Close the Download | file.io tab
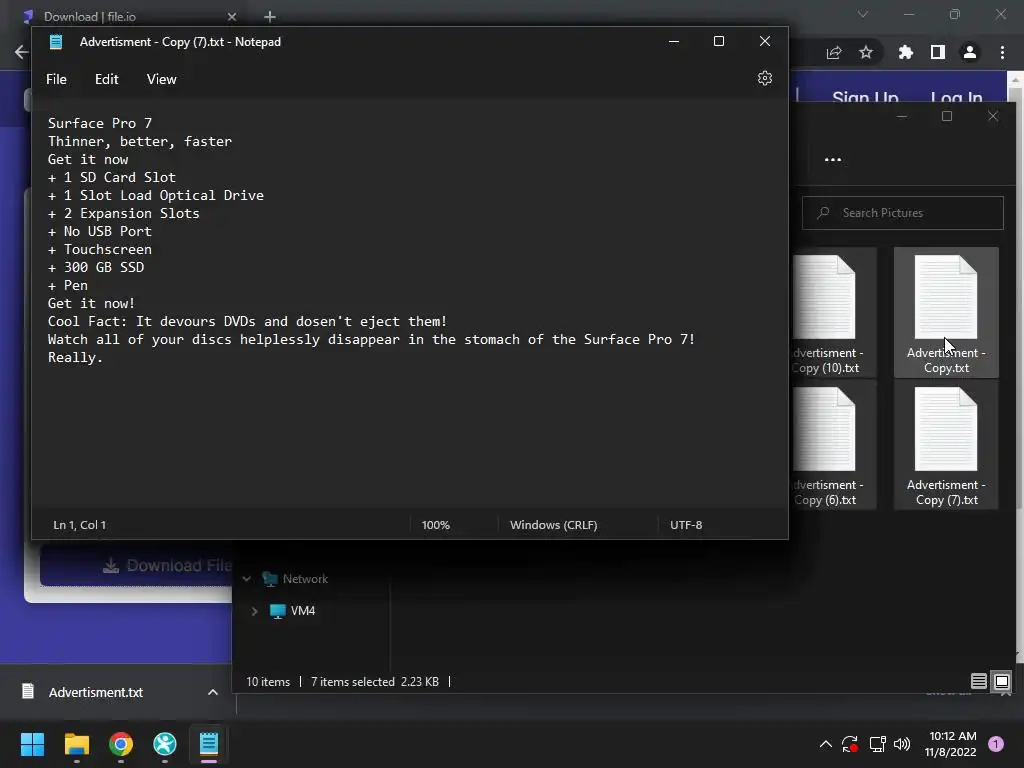1024x768 pixels. [232, 16]
